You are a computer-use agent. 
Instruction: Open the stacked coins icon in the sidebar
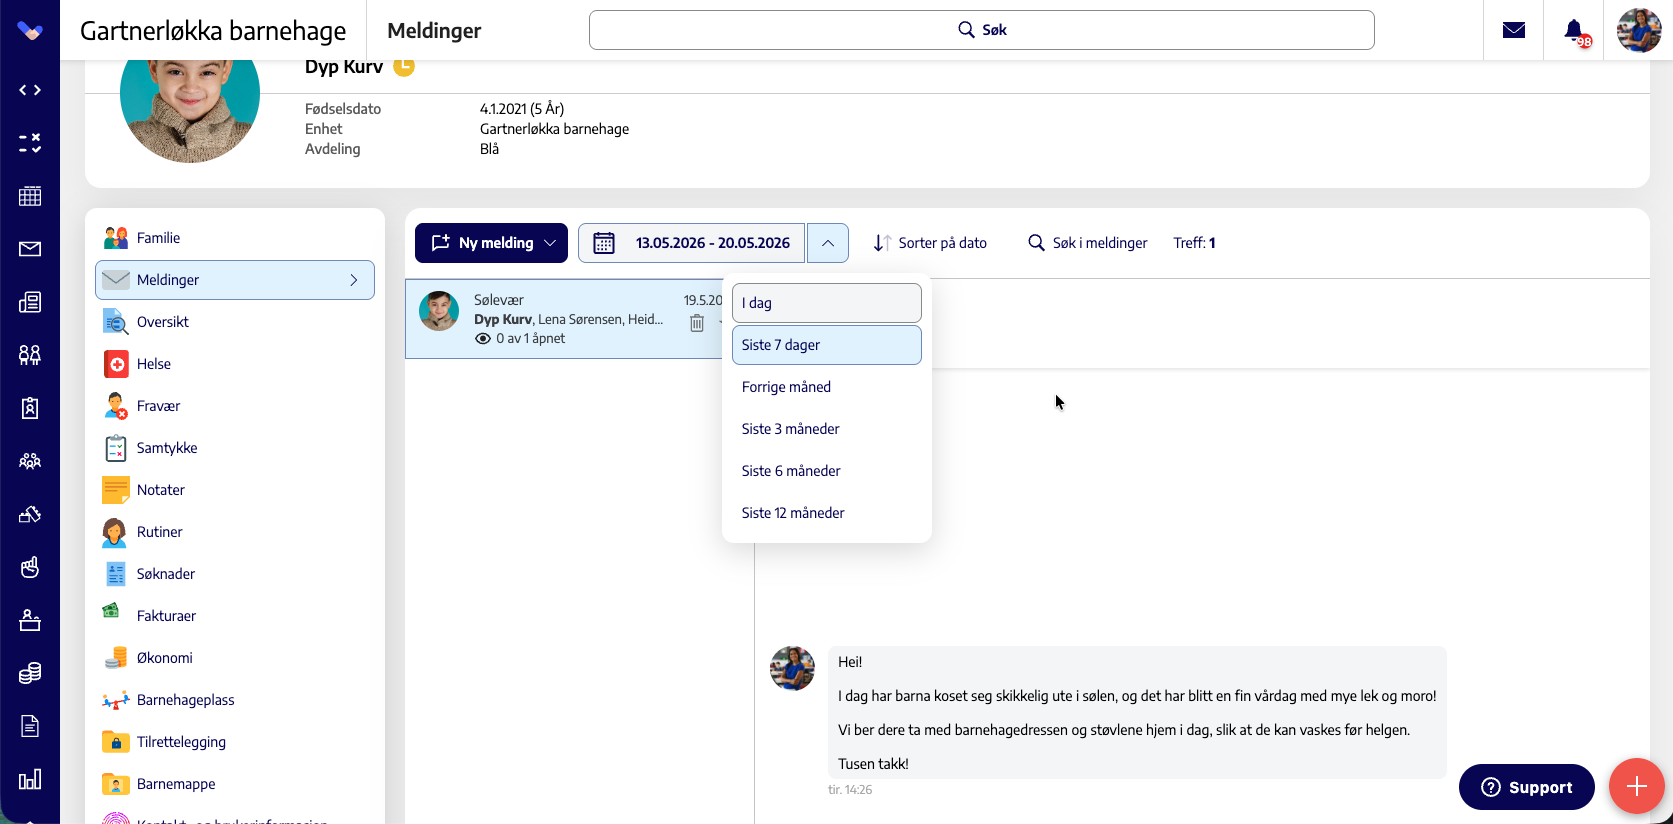point(30,673)
